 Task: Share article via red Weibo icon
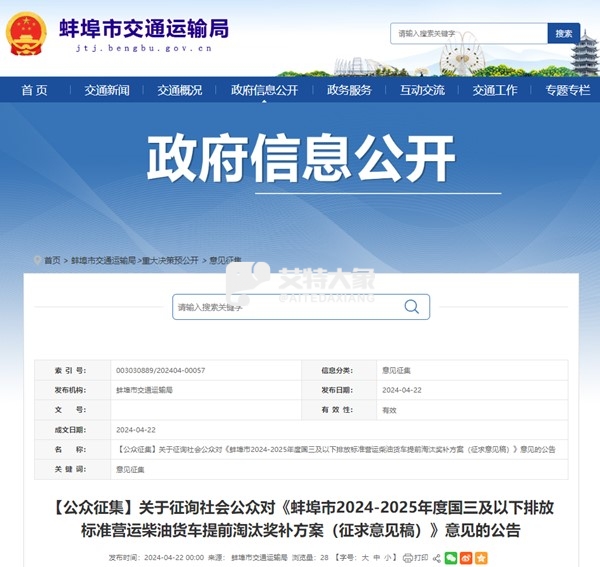coord(468,557)
